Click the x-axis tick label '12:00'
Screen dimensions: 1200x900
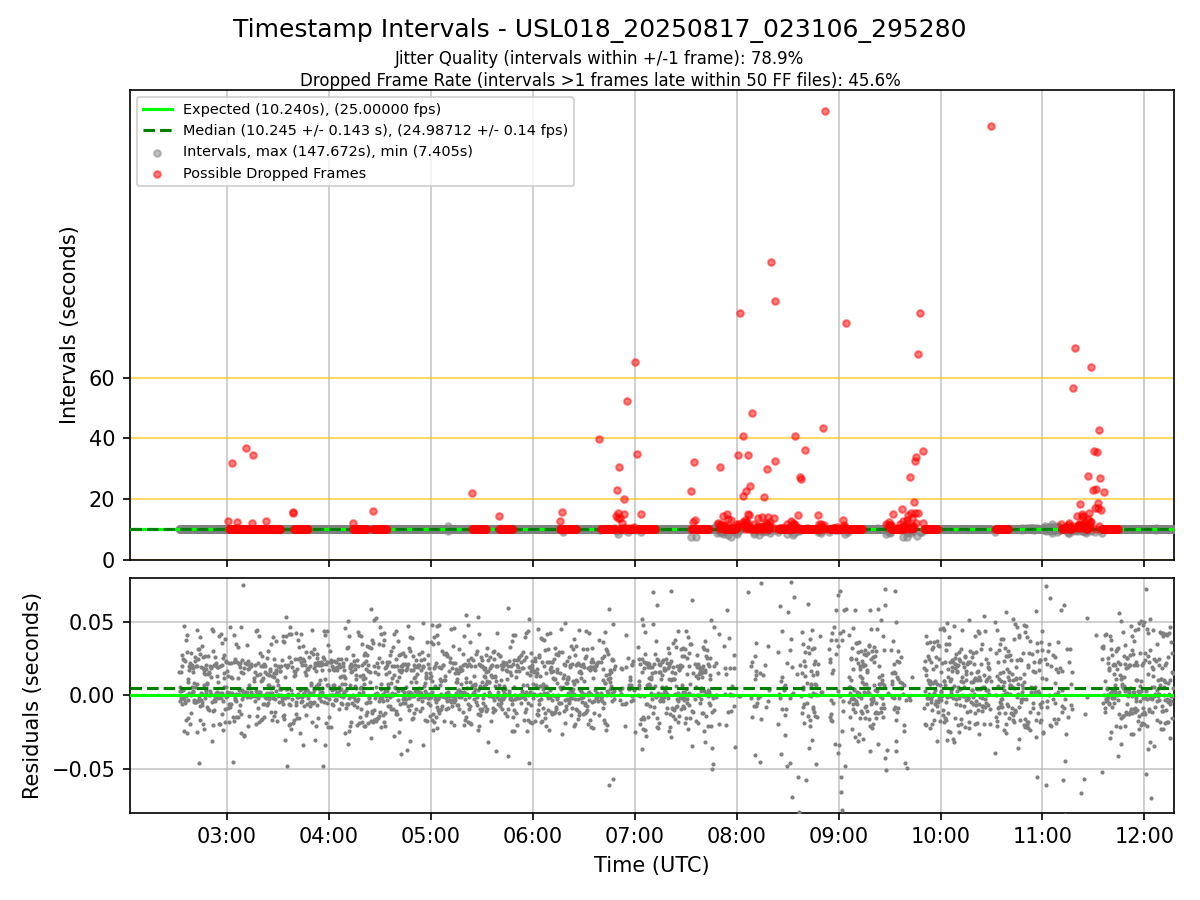click(x=1145, y=834)
